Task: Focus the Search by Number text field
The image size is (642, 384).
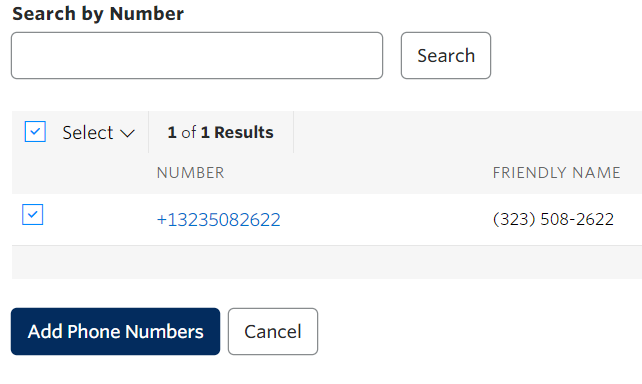Action: coord(197,56)
